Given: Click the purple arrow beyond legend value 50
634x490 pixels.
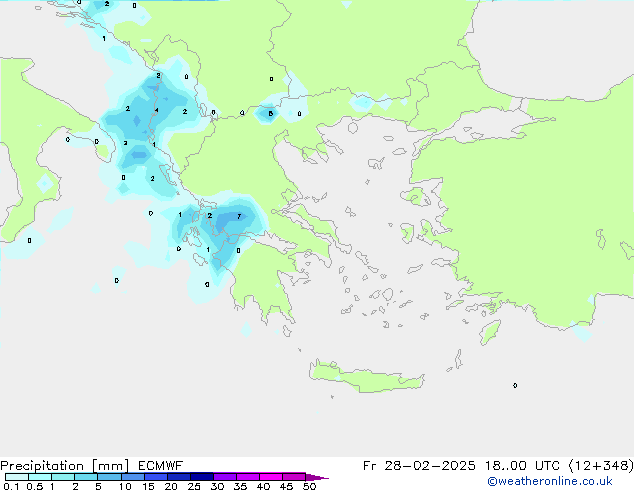Looking at the screenshot, I should 317,477.
